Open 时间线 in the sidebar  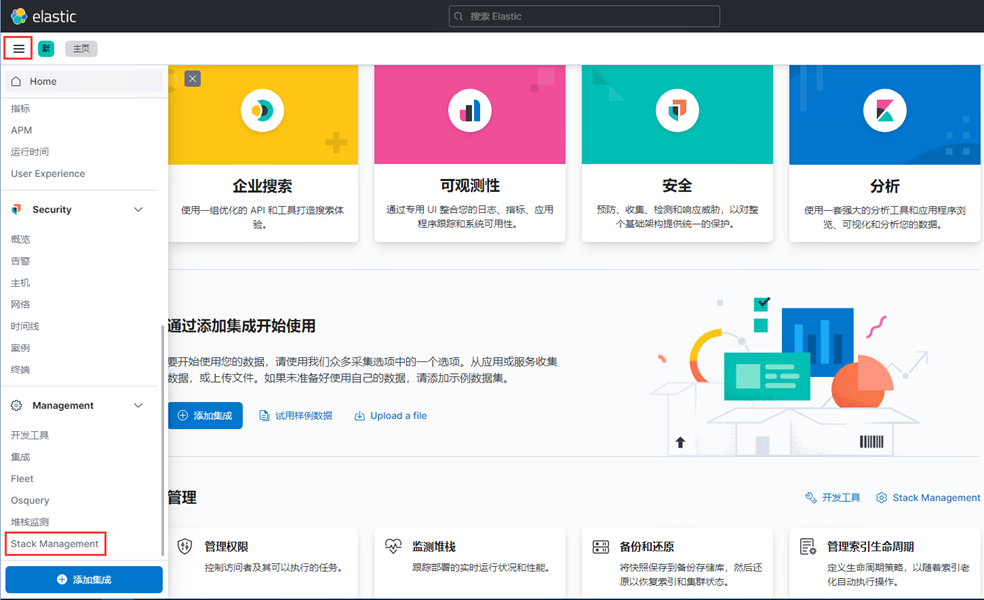pyautogui.click(x=25, y=326)
